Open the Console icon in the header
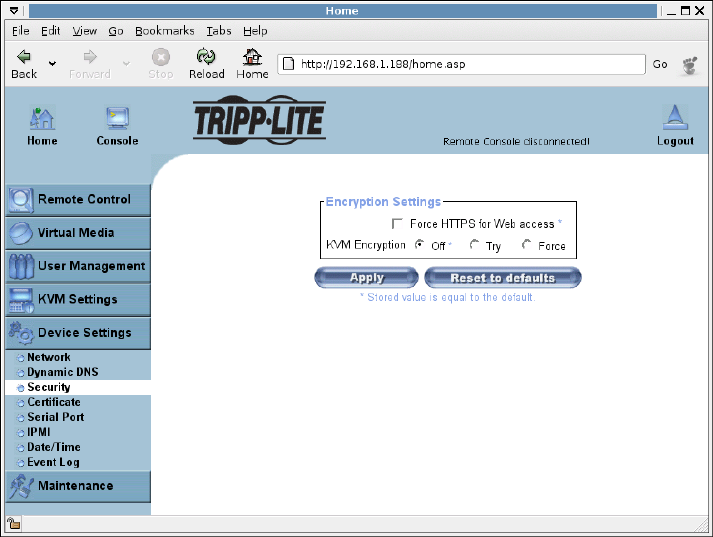Viewport: 713px width, 537px height. [x=117, y=118]
